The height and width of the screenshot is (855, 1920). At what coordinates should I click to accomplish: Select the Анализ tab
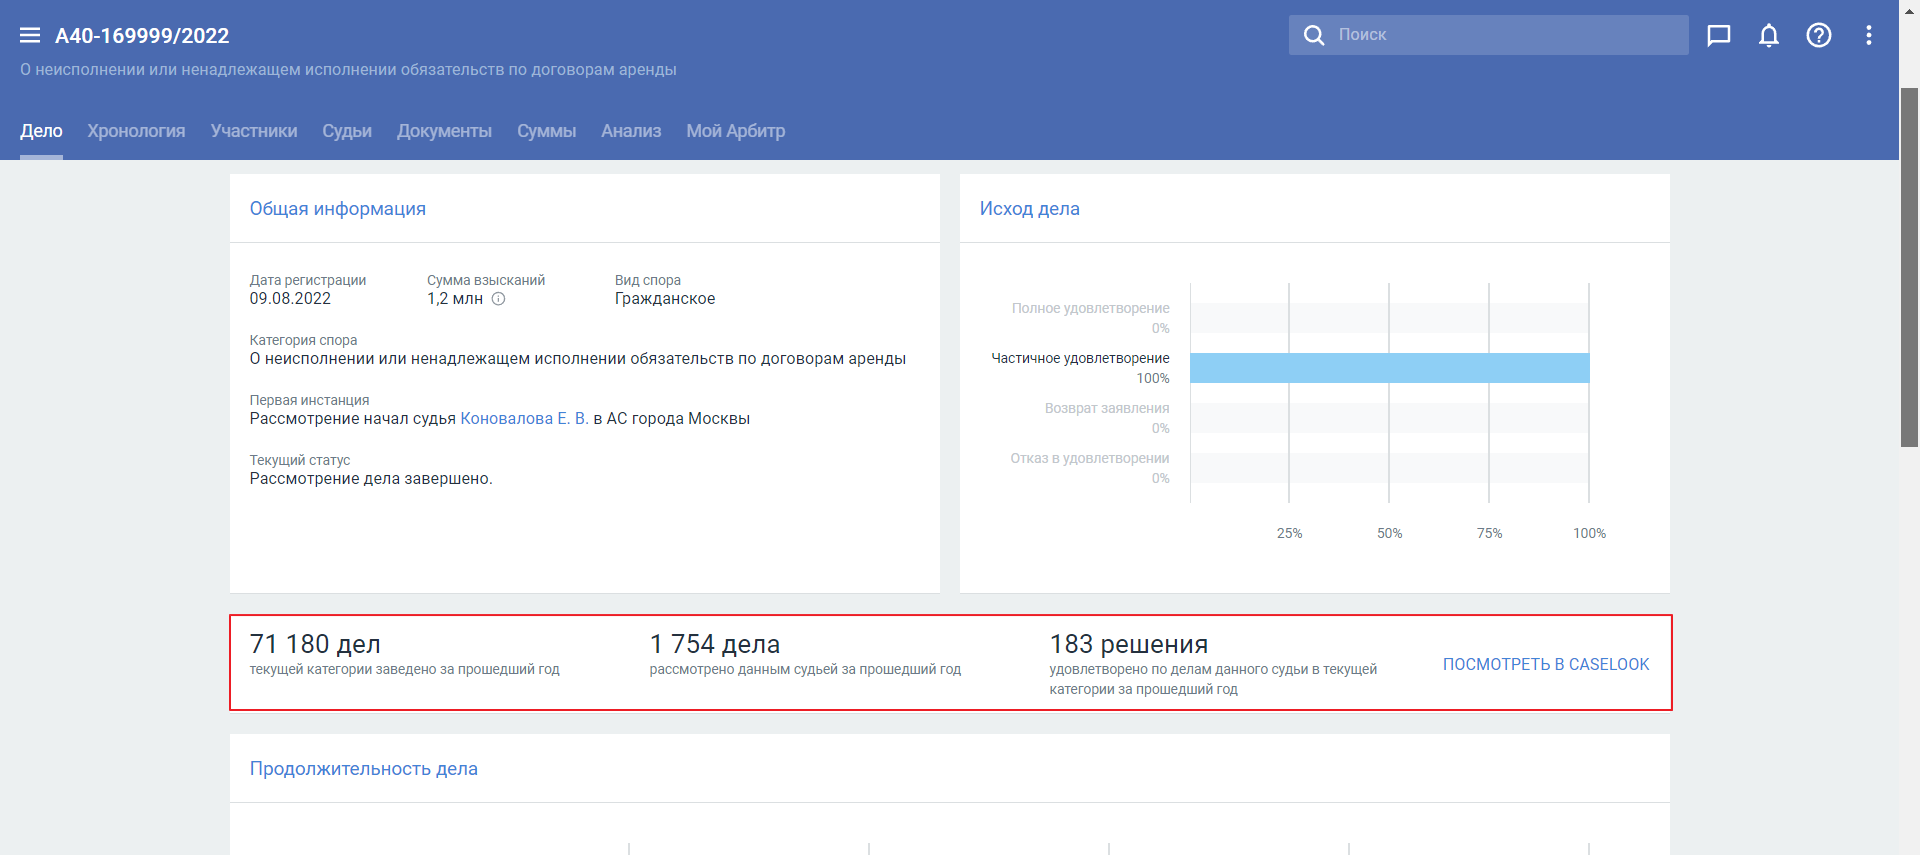(x=631, y=131)
